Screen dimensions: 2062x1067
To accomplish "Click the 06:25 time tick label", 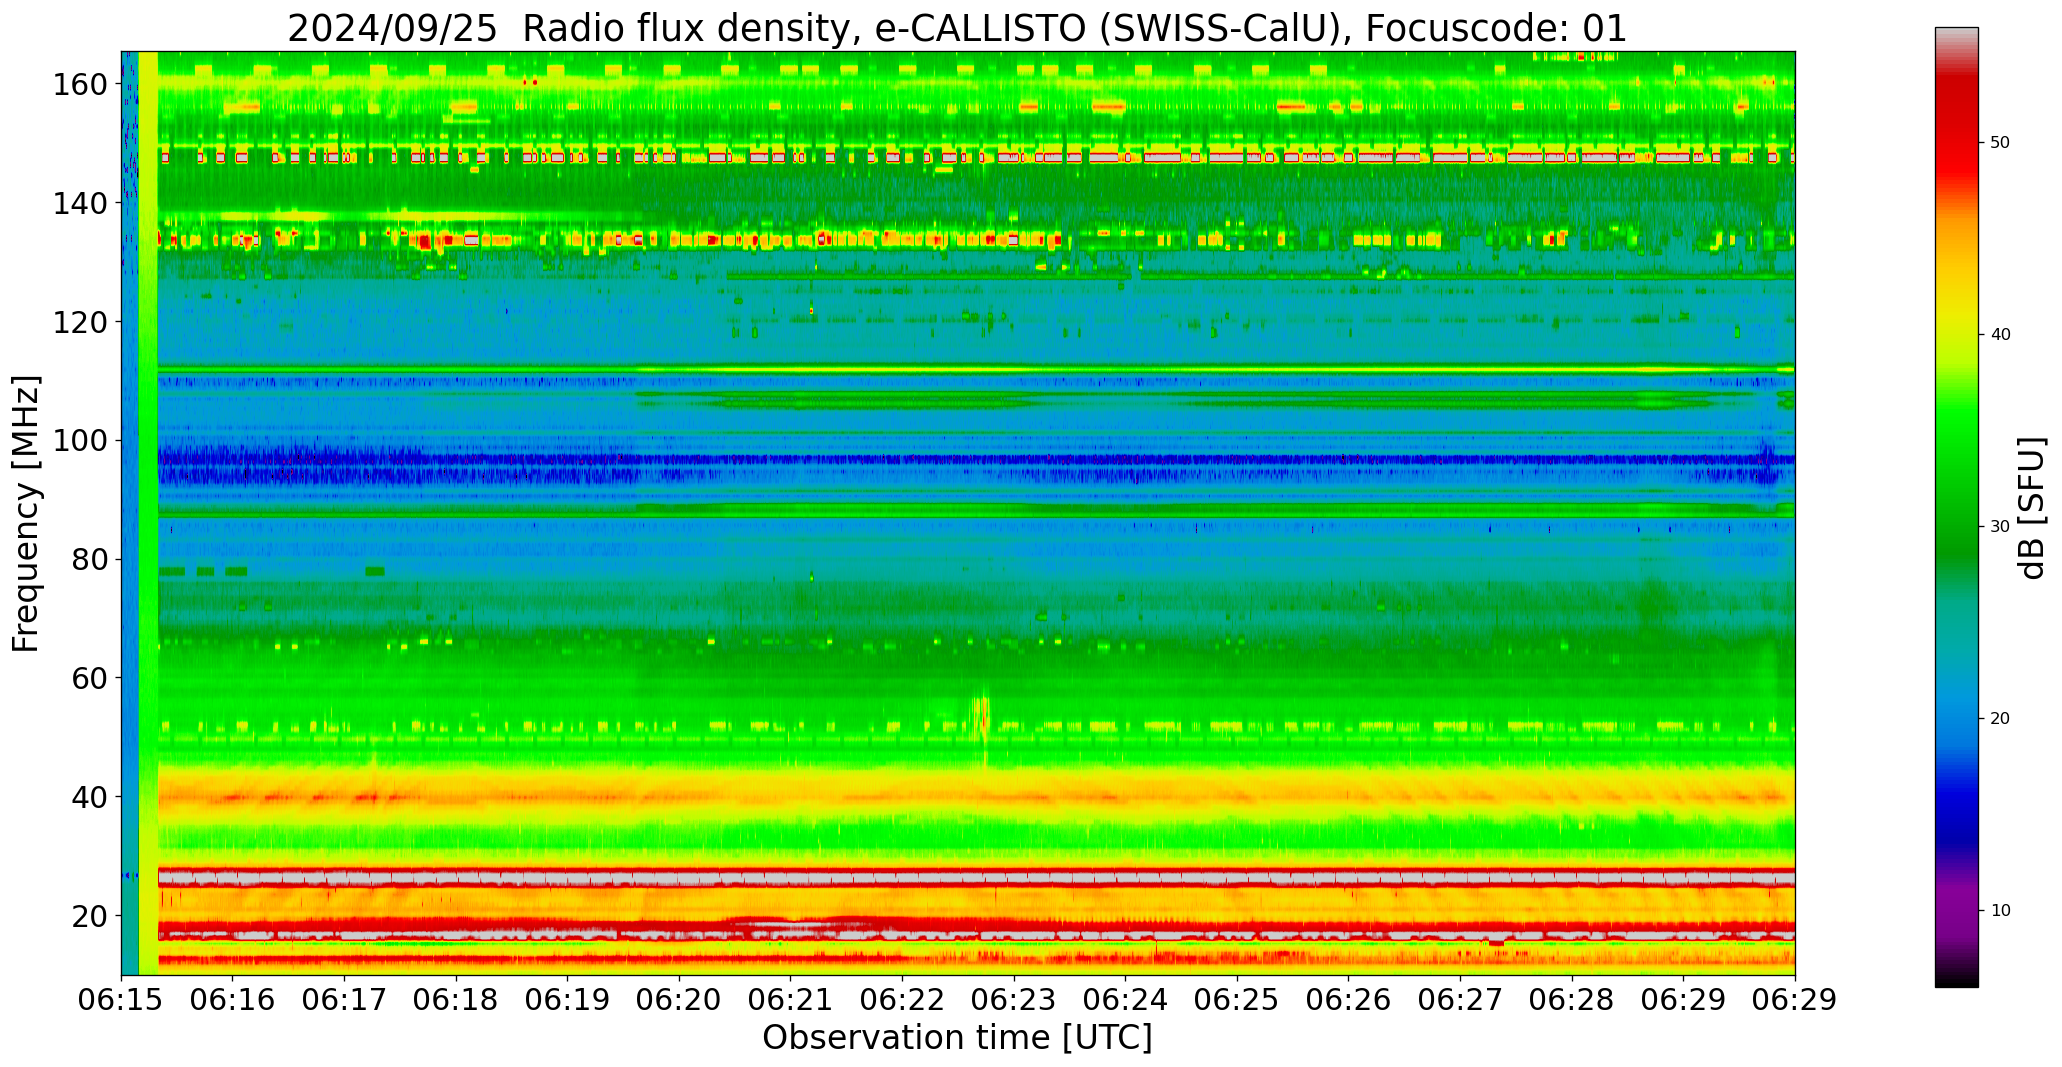I will click(x=1237, y=1001).
